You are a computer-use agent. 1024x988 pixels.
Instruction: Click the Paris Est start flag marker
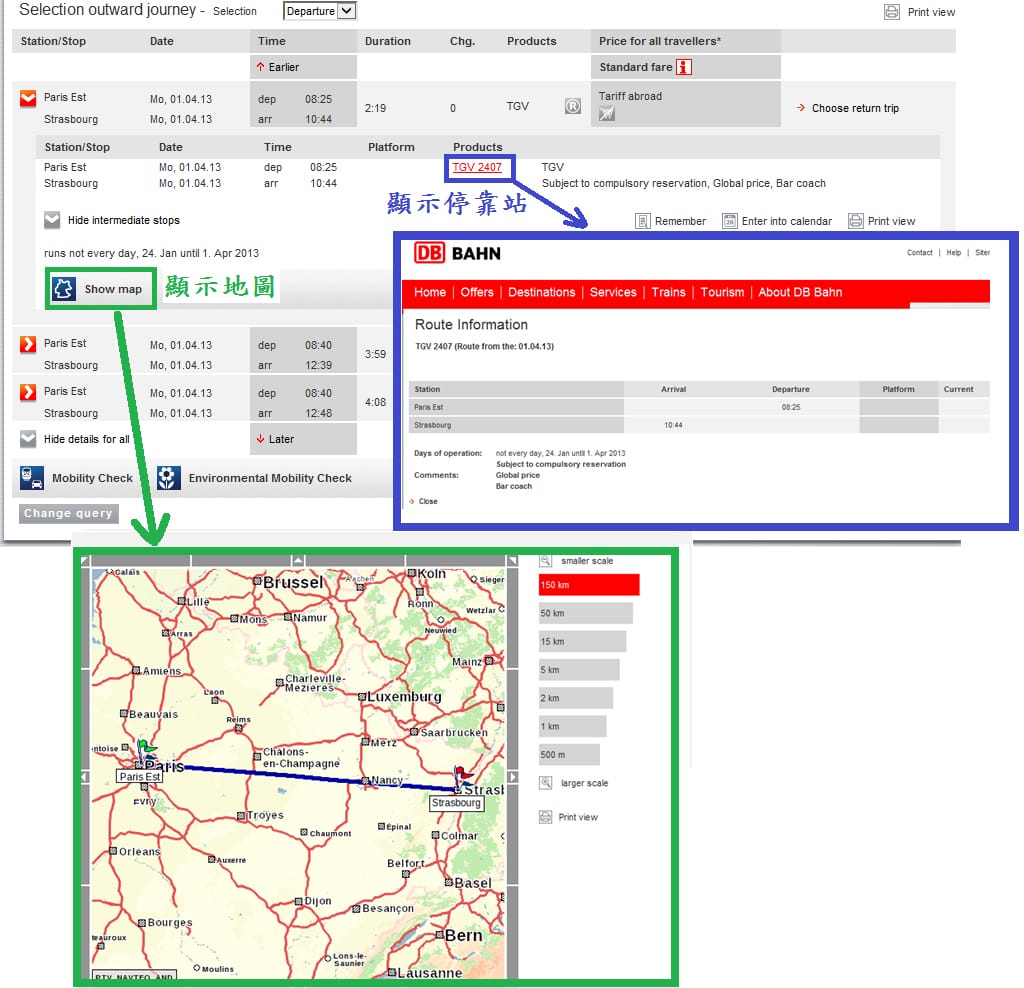point(145,751)
